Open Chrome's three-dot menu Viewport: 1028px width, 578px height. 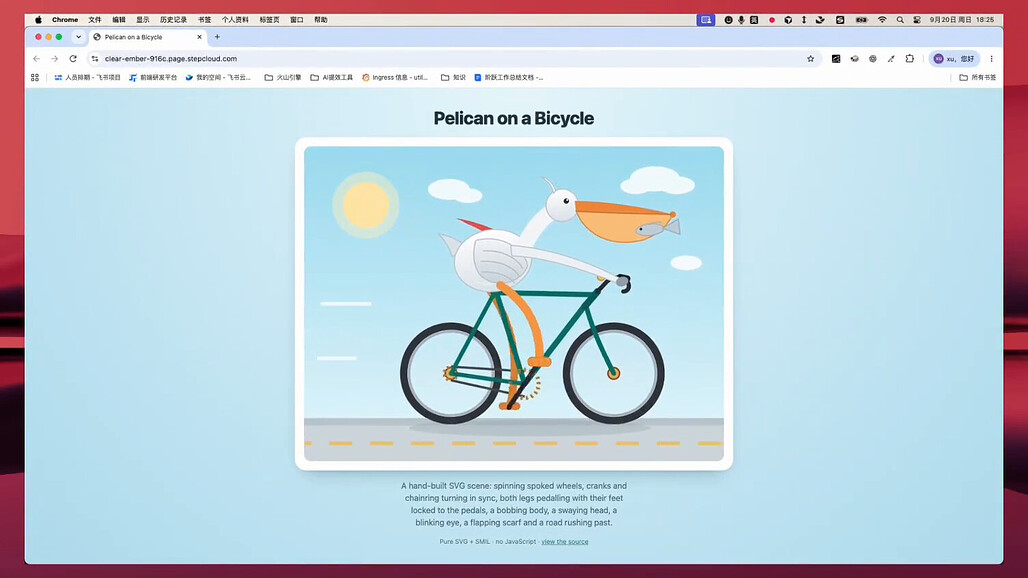pyautogui.click(x=991, y=59)
